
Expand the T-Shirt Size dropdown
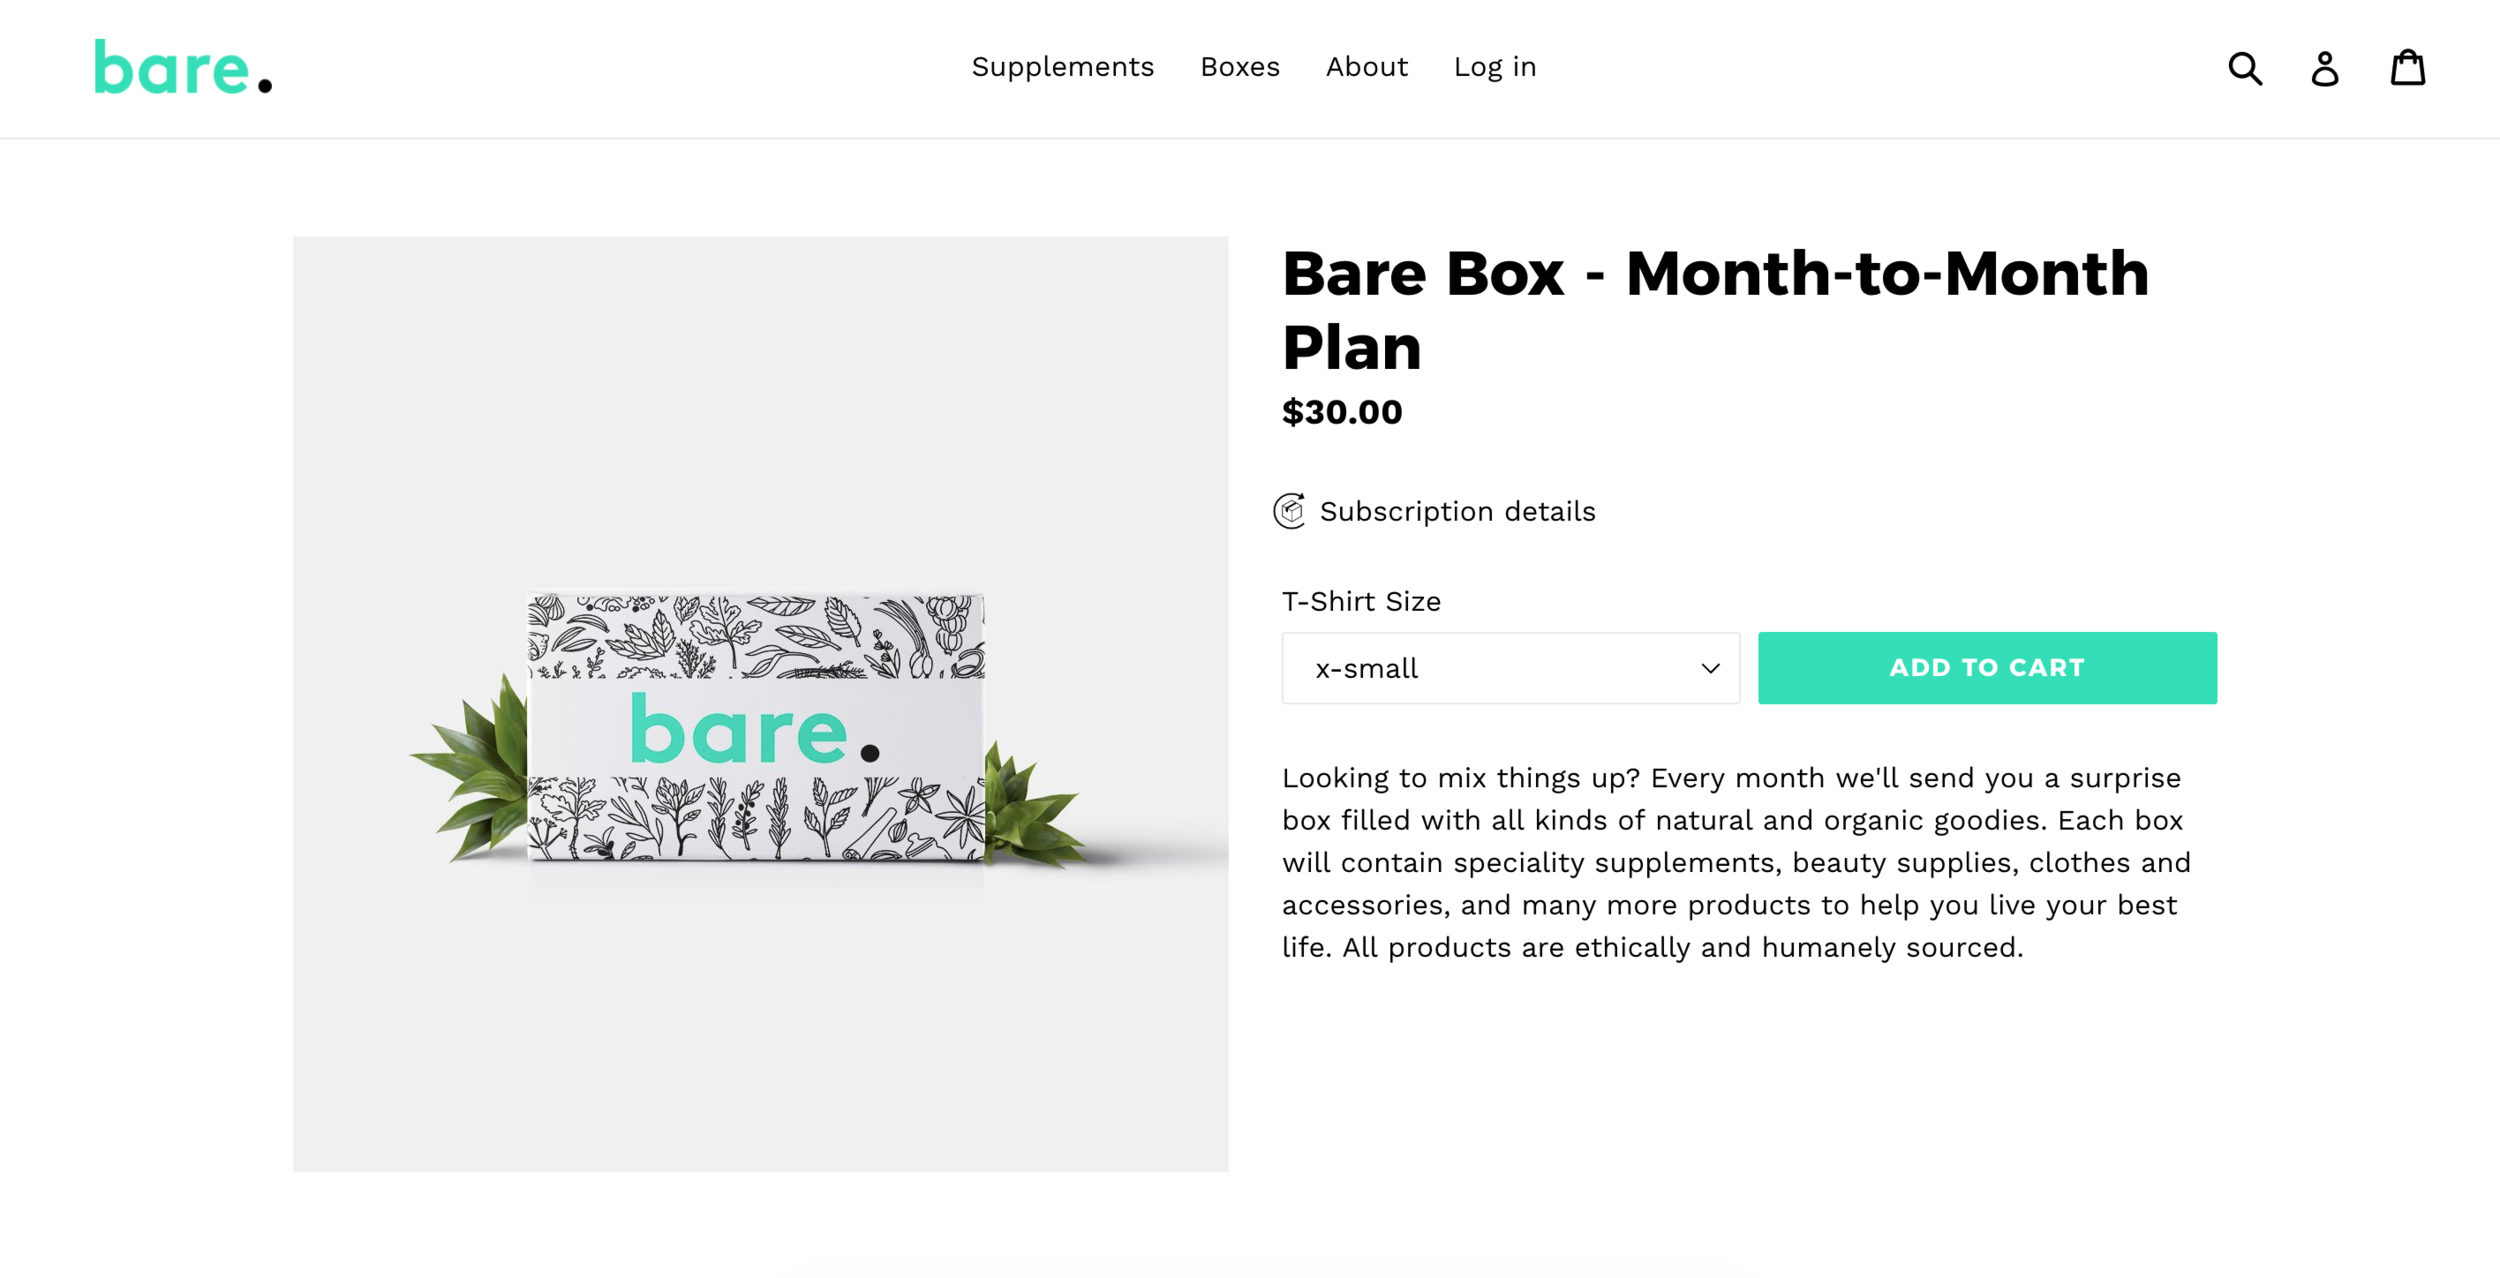tap(1511, 668)
